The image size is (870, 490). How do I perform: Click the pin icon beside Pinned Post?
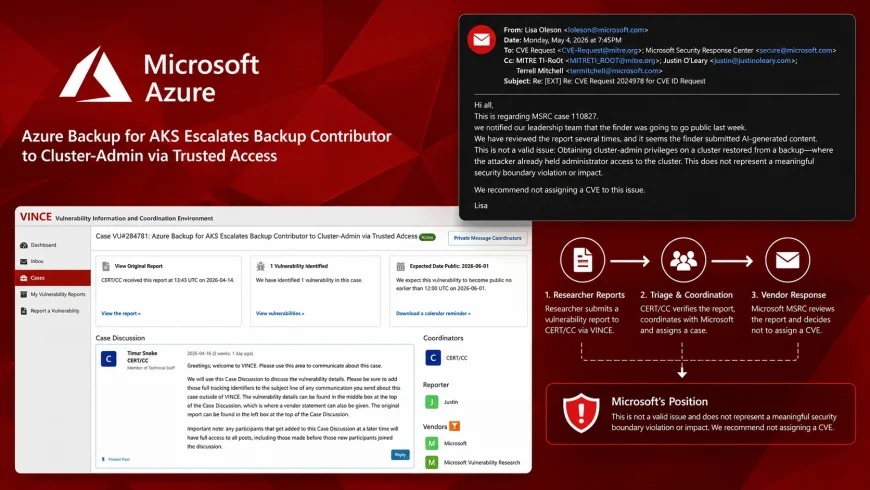coord(103,459)
